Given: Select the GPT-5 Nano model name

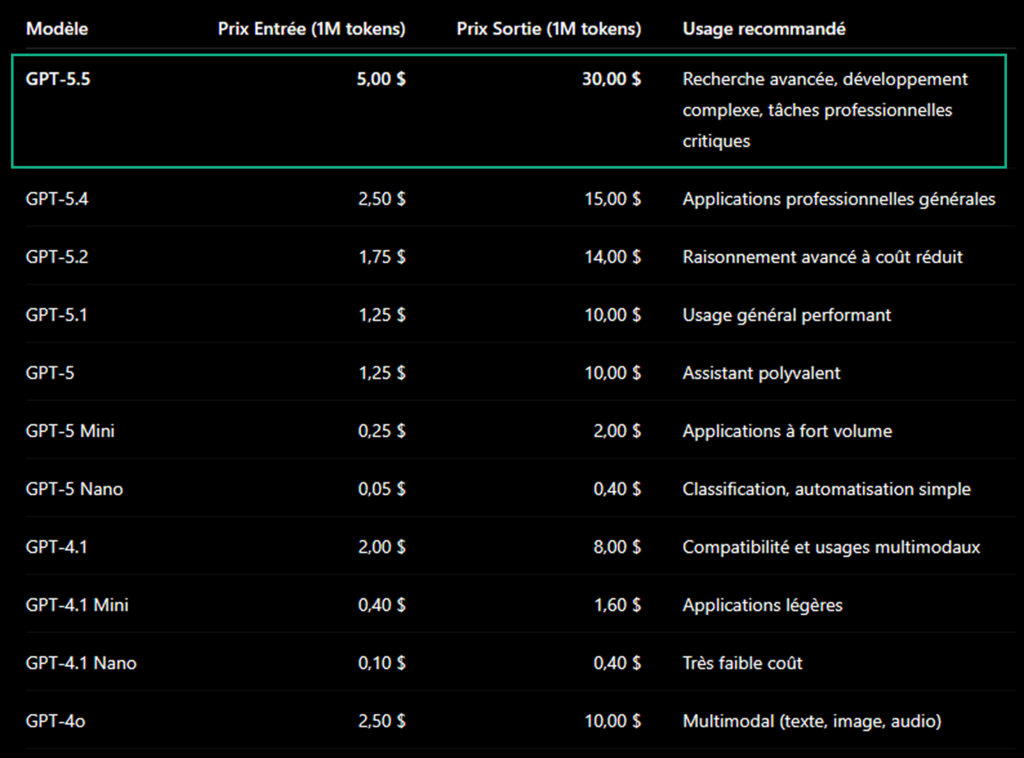Looking at the screenshot, I should (x=74, y=489).
